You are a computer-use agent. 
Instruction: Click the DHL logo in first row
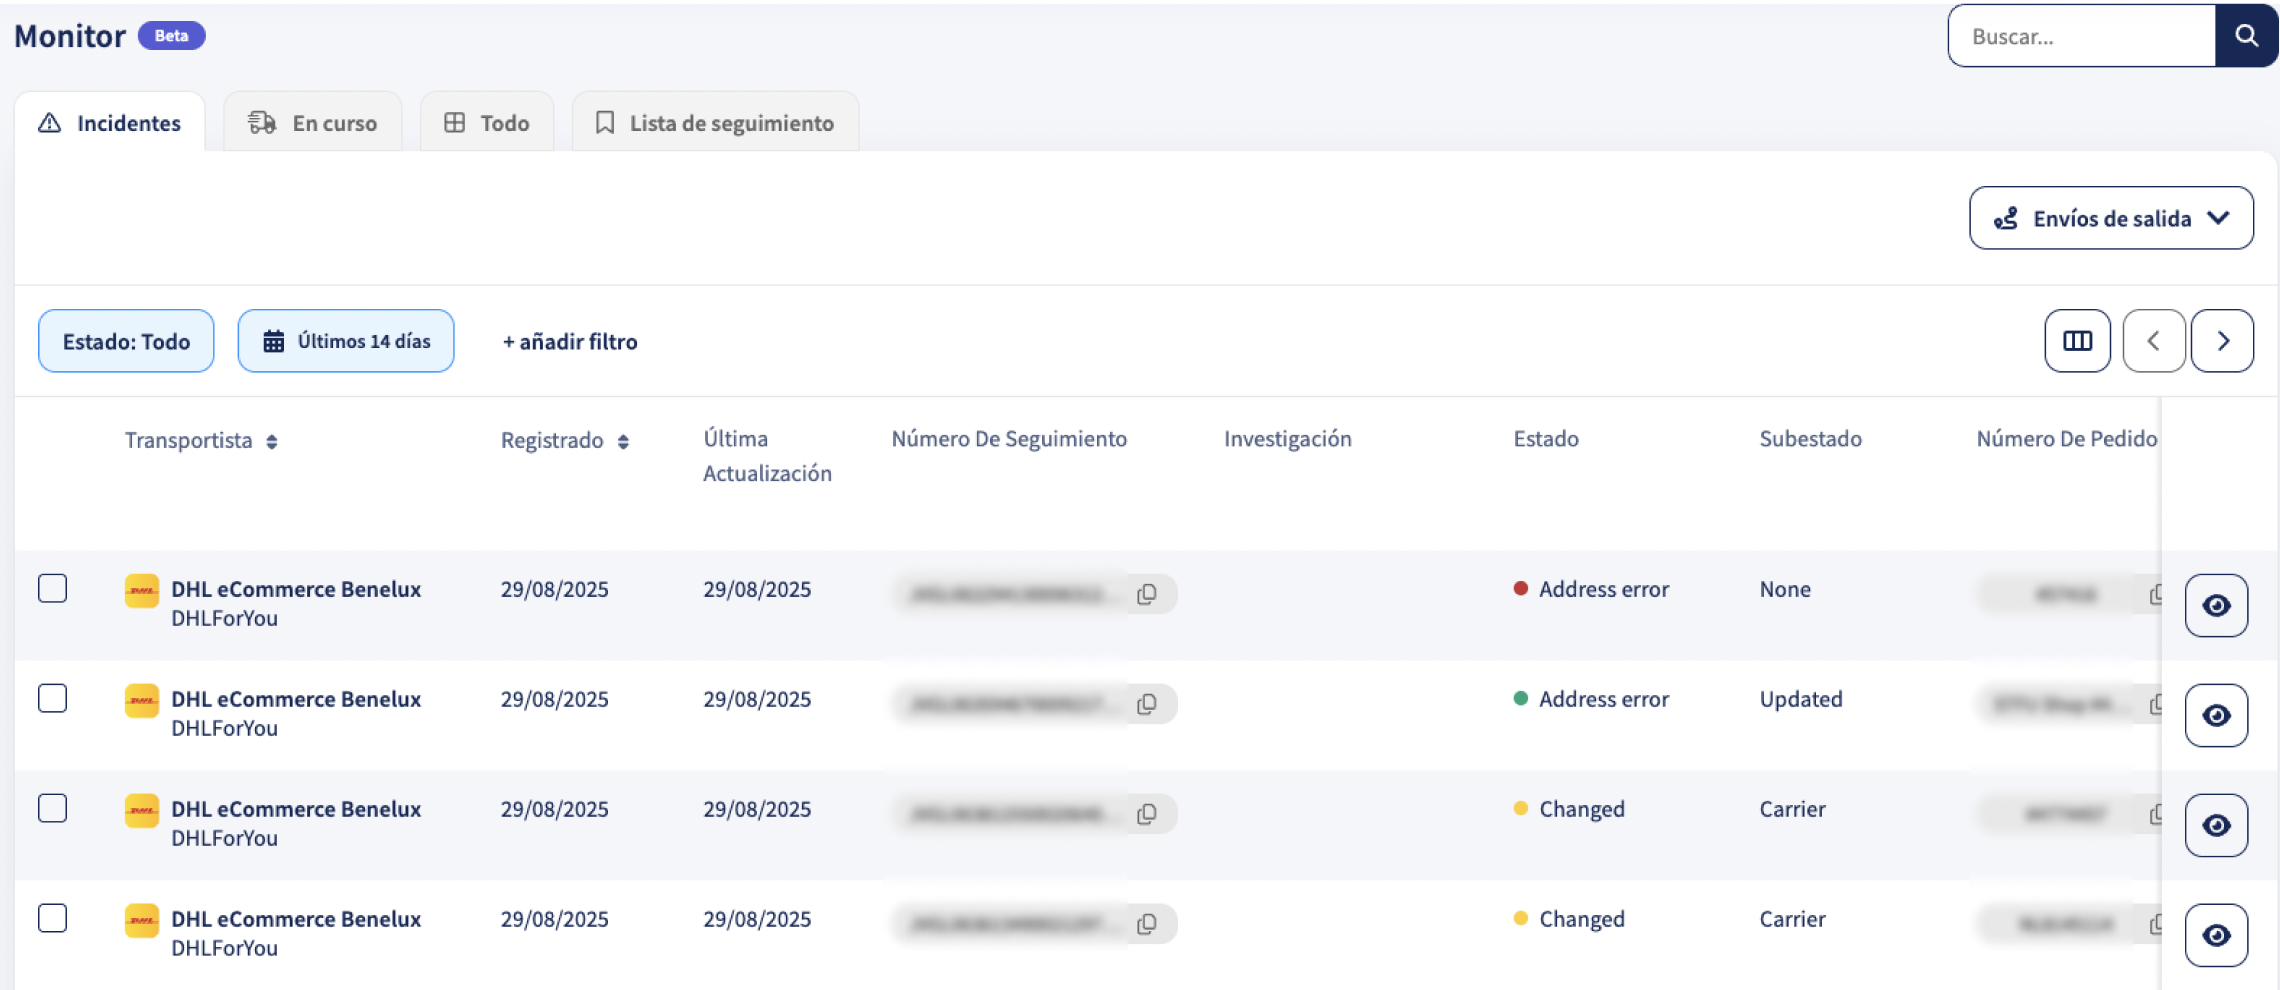coord(142,590)
